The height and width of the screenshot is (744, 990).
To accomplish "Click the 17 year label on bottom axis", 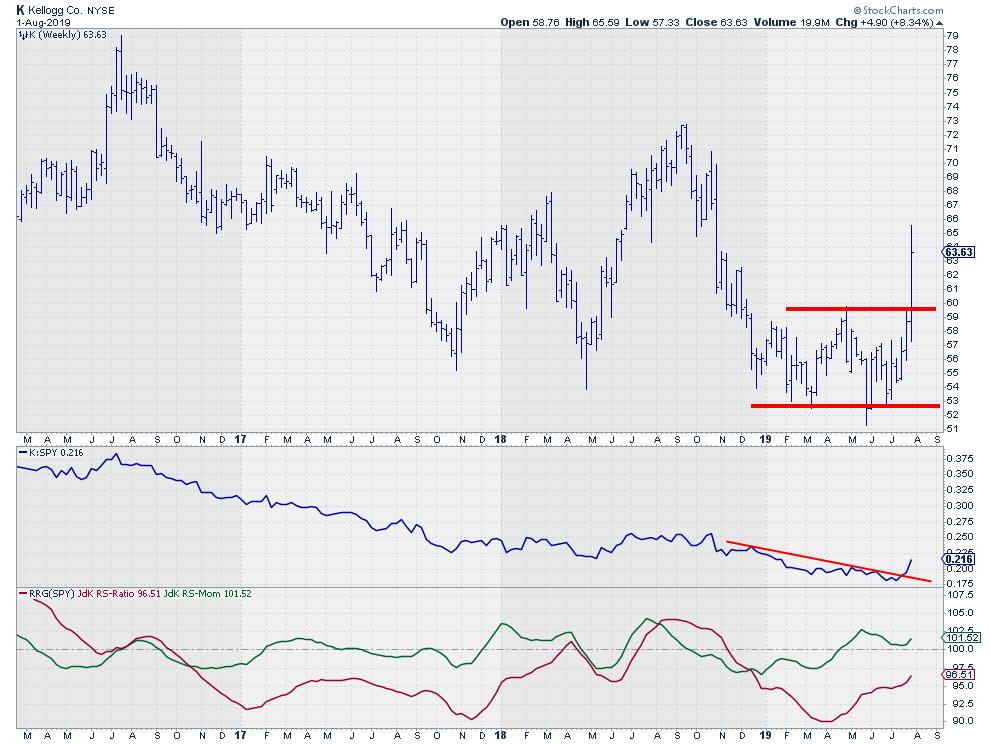I will (240, 735).
